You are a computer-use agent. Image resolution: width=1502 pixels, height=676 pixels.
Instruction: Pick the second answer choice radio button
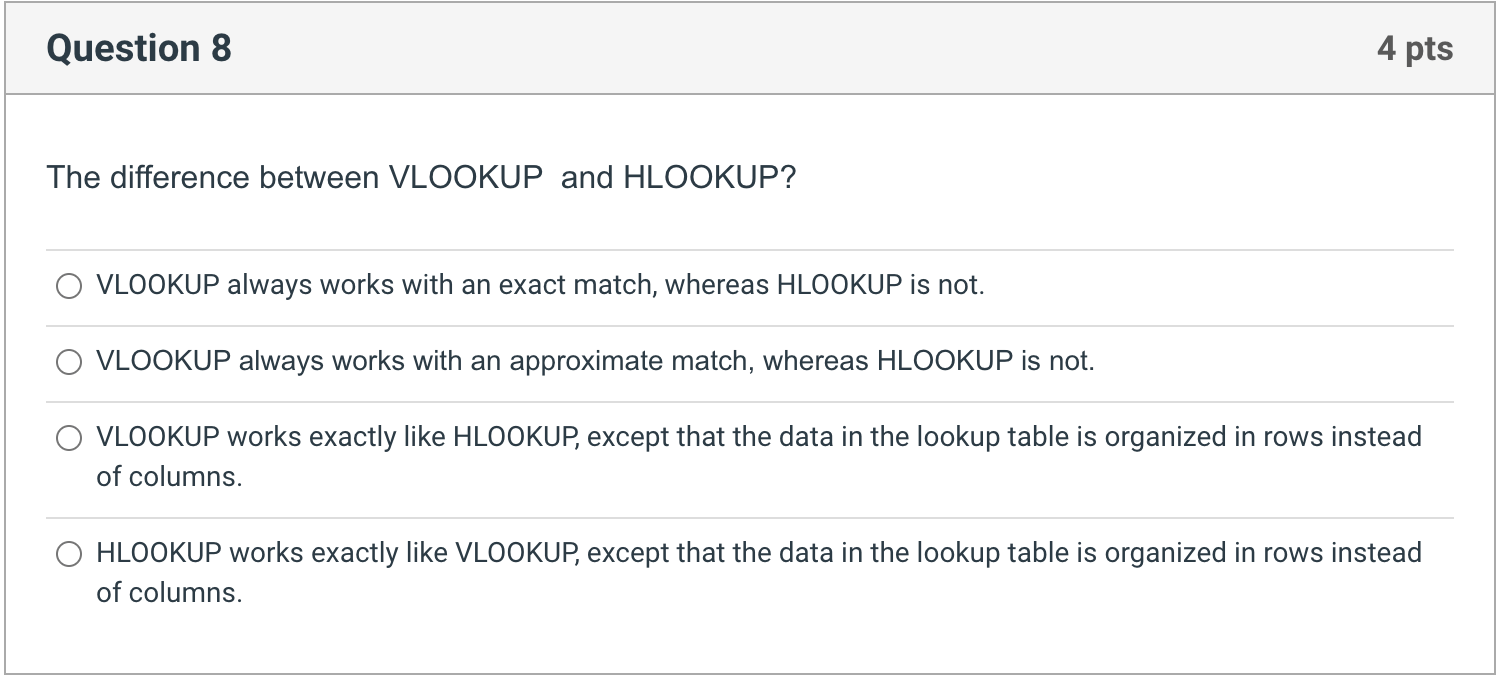coord(69,362)
